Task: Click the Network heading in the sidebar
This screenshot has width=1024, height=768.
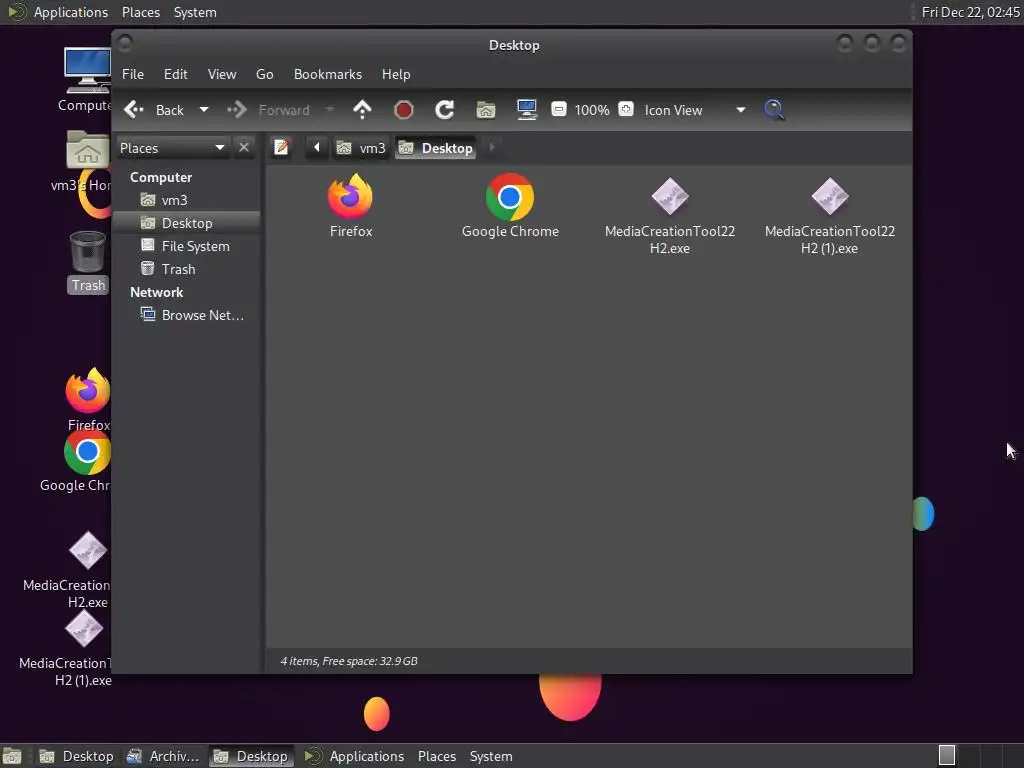Action: 156,292
